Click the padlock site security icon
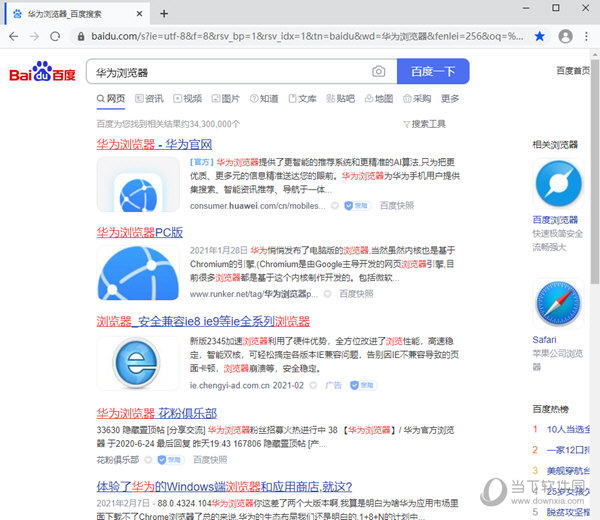Screen dimensions: 600x520 81,36
